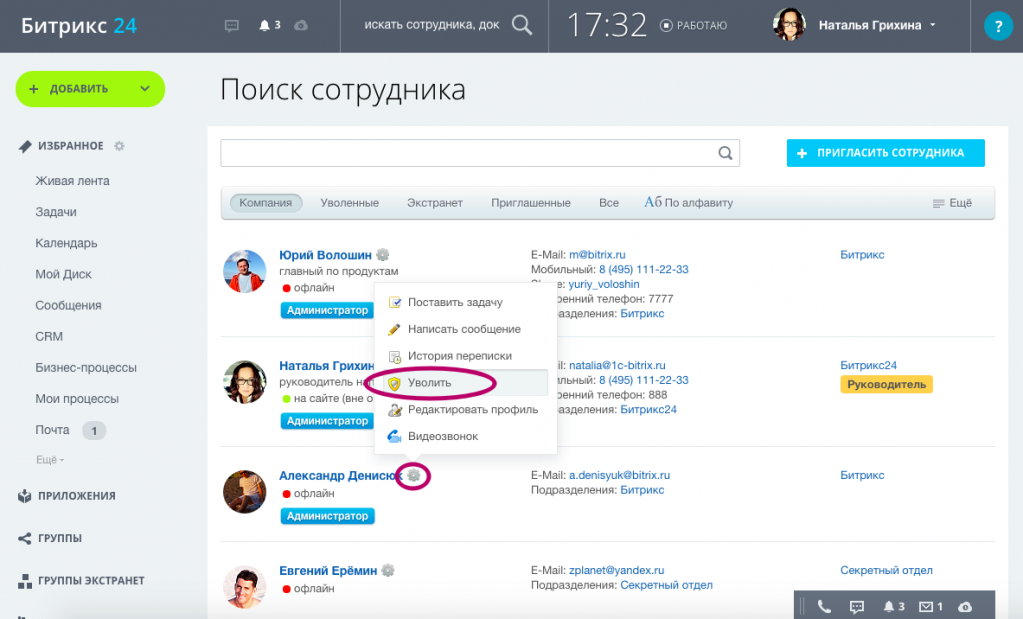Click the Руководитель yellow badge

(x=886, y=384)
